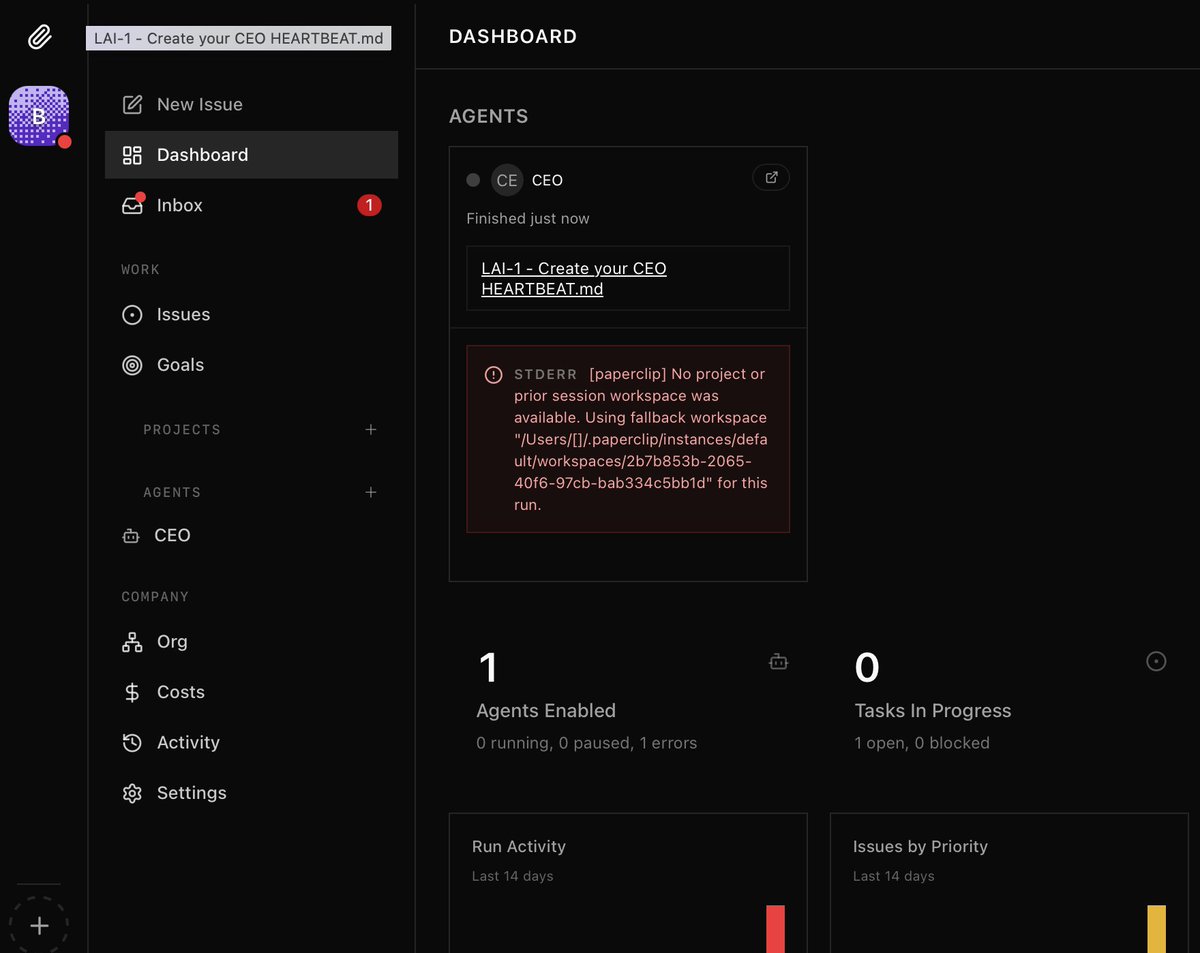1200x953 pixels.
Task: Click the Issues by Priority chart title
Action: (920, 846)
